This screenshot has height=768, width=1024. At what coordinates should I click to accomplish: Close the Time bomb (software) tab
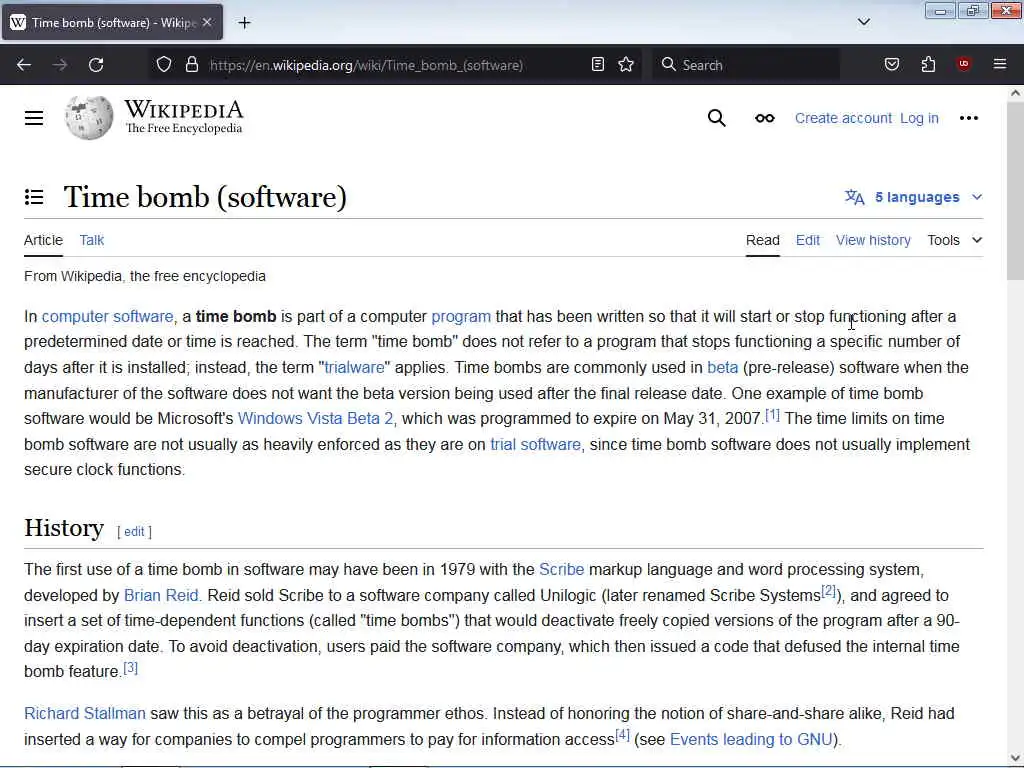click(207, 22)
